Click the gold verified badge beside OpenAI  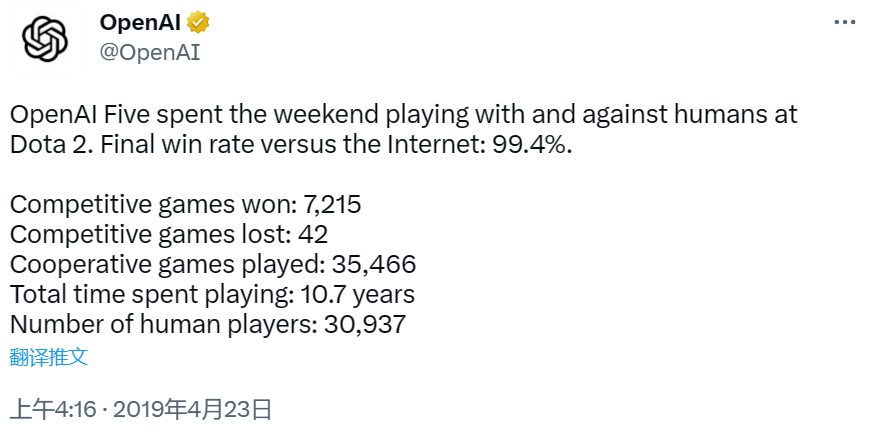(198, 22)
